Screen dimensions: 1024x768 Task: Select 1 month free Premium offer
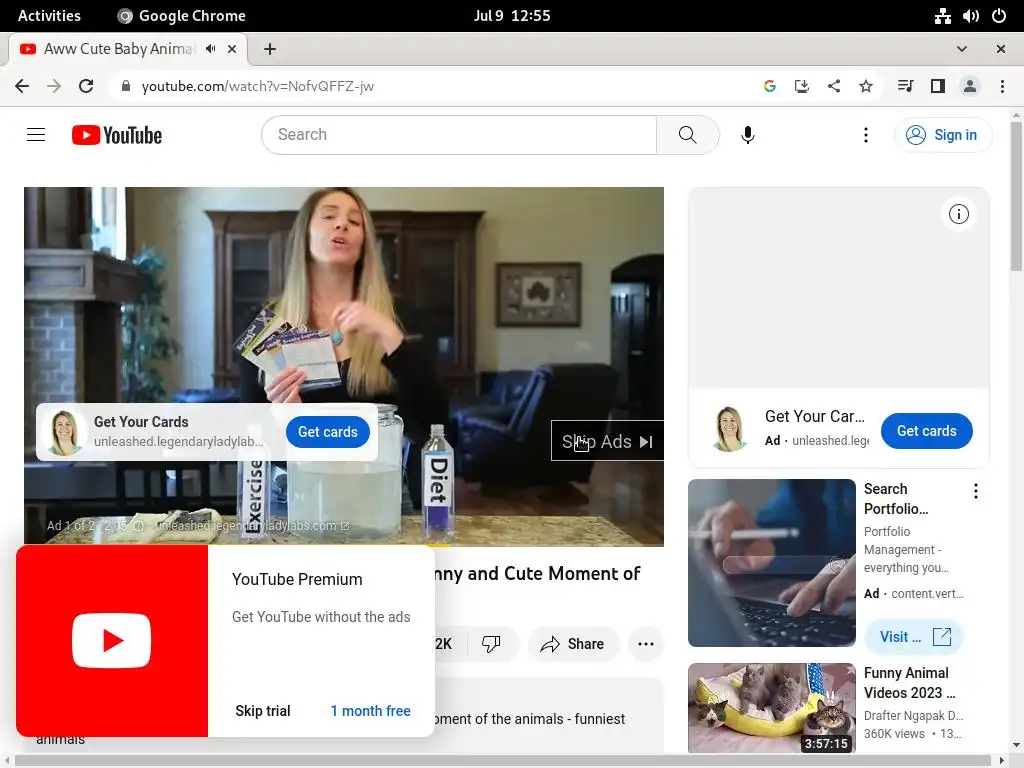370,711
